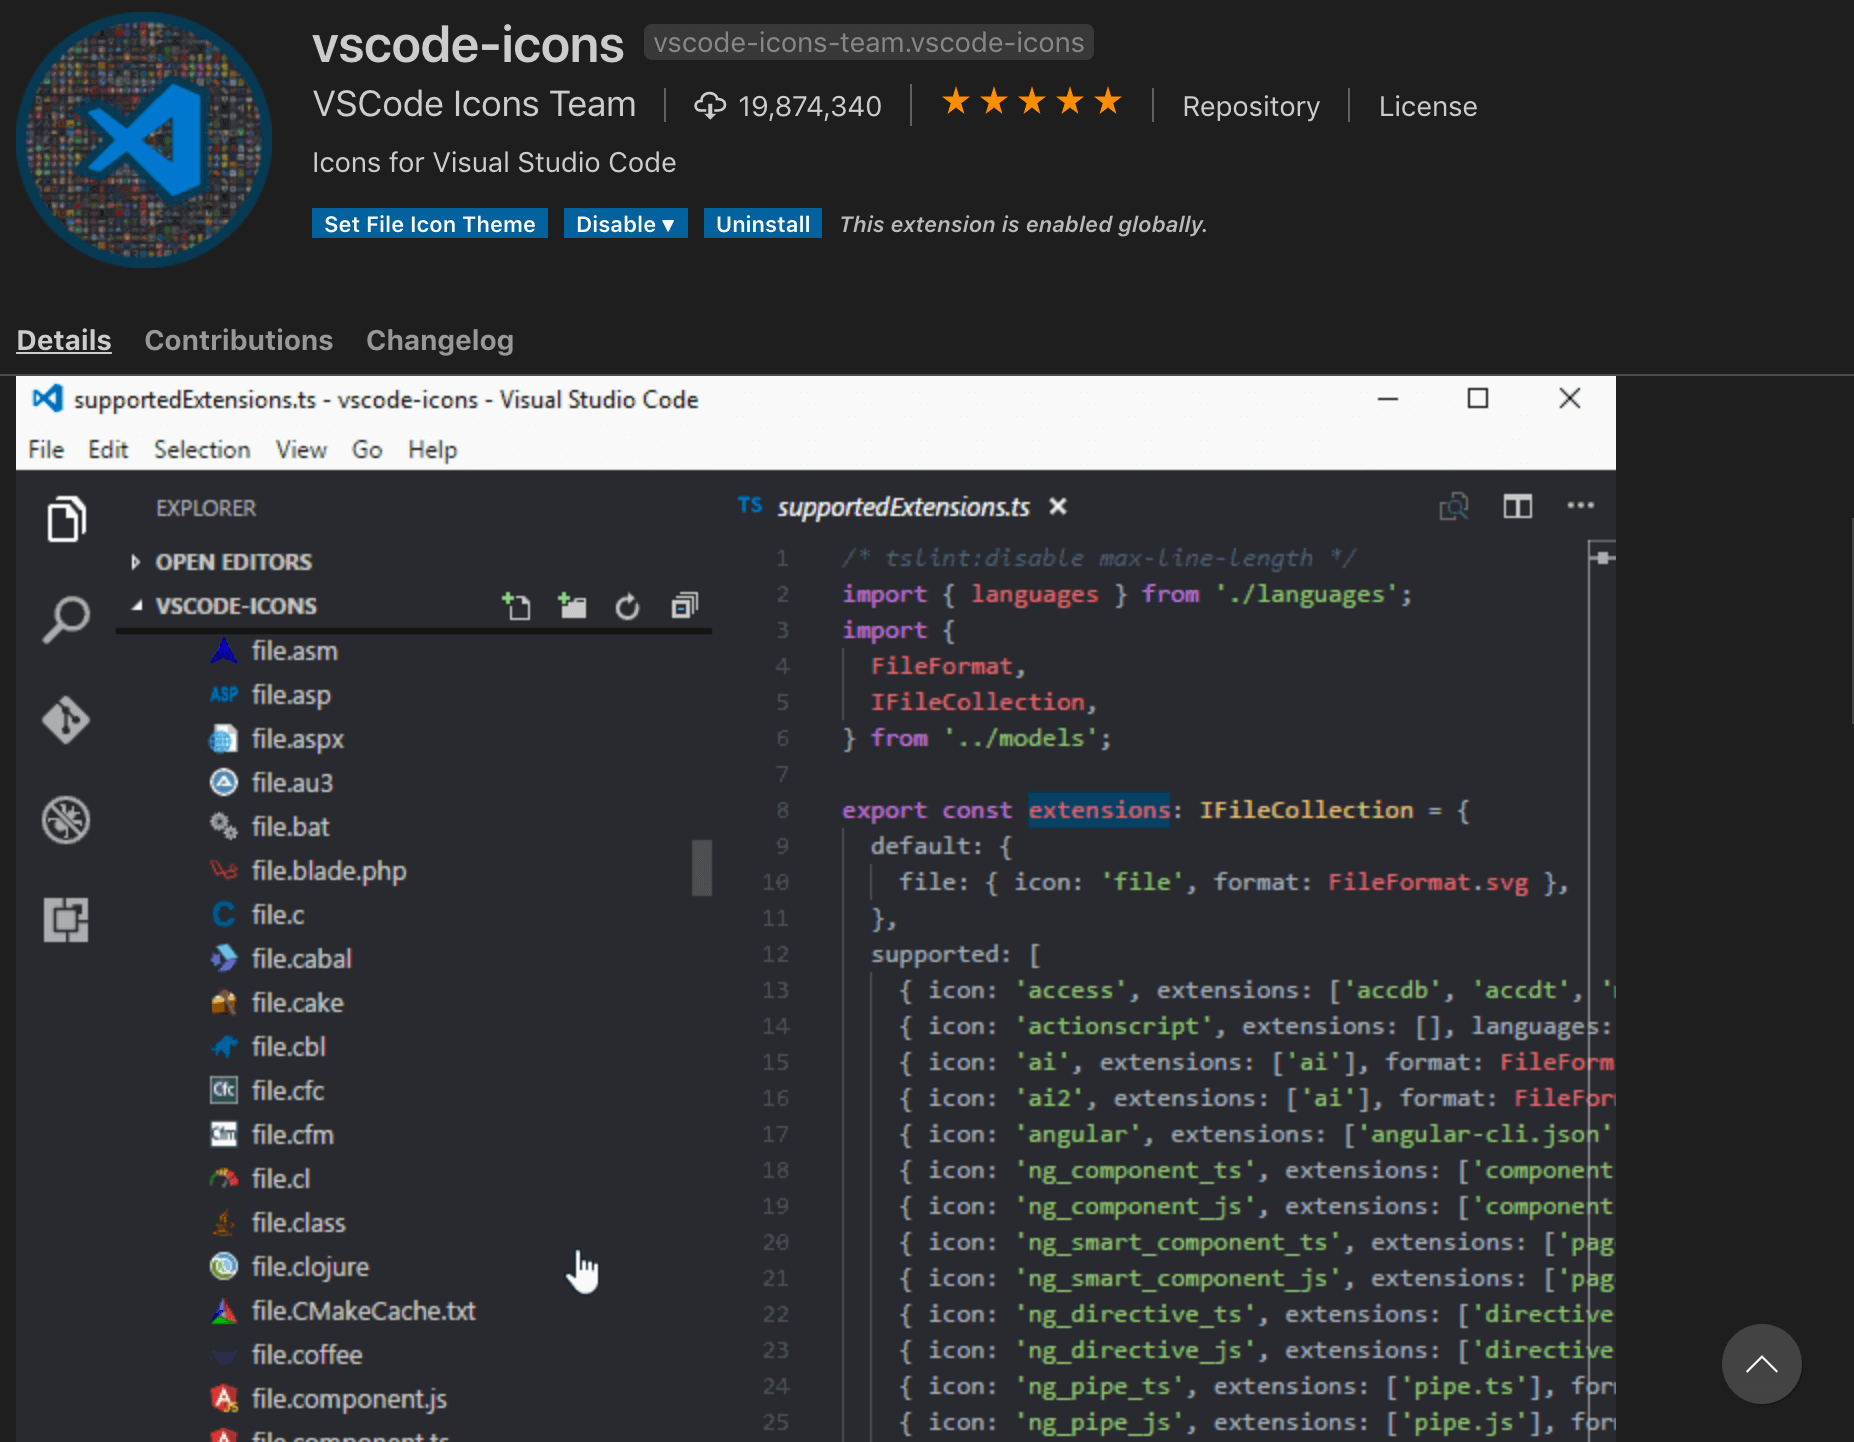This screenshot has width=1854, height=1442.
Task: Open the Edit menu
Action: (108, 449)
